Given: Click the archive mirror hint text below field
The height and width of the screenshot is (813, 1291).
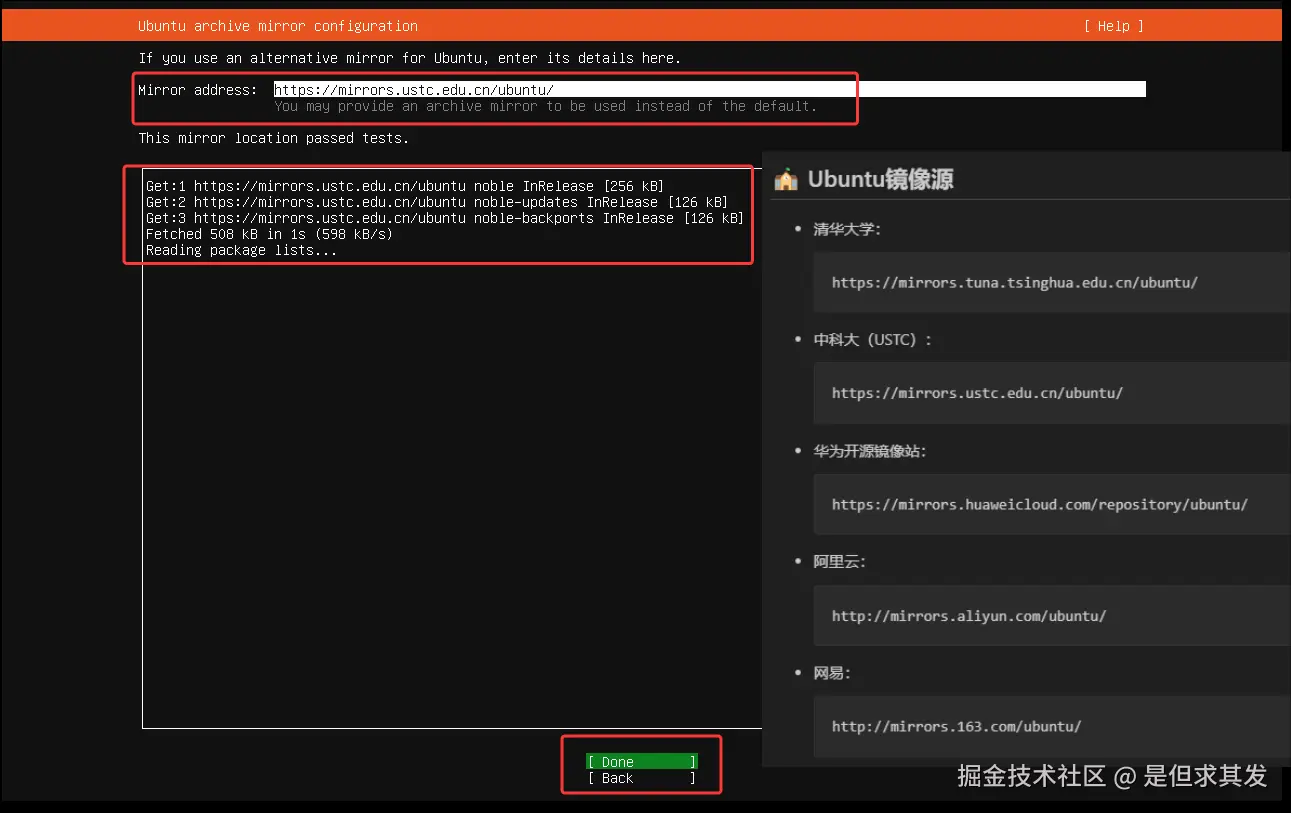Looking at the screenshot, I should [545, 106].
